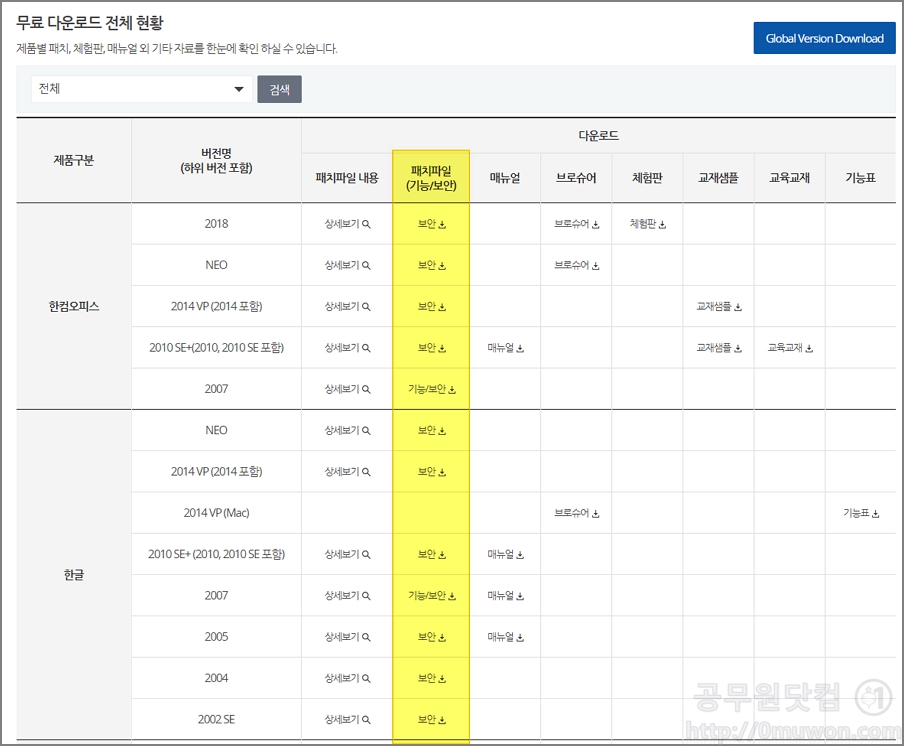The image size is (904, 746).
Task: Download 보안 patch for 한글 NEO
Action: point(432,431)
